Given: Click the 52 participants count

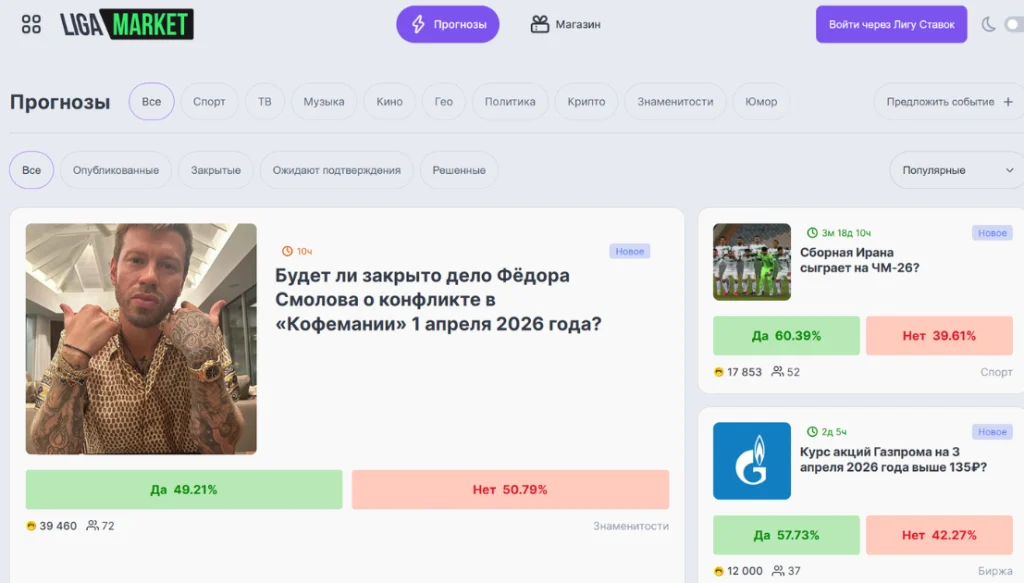Looking at the screenshot, I should [786, 371].
